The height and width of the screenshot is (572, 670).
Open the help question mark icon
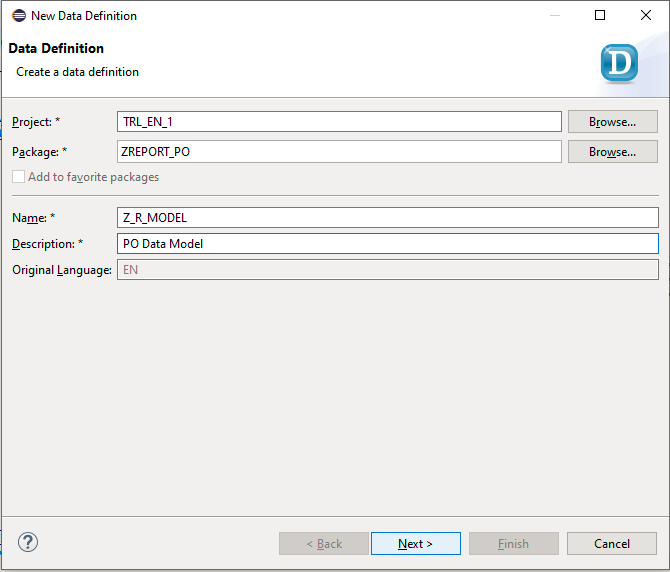(28, 543)
